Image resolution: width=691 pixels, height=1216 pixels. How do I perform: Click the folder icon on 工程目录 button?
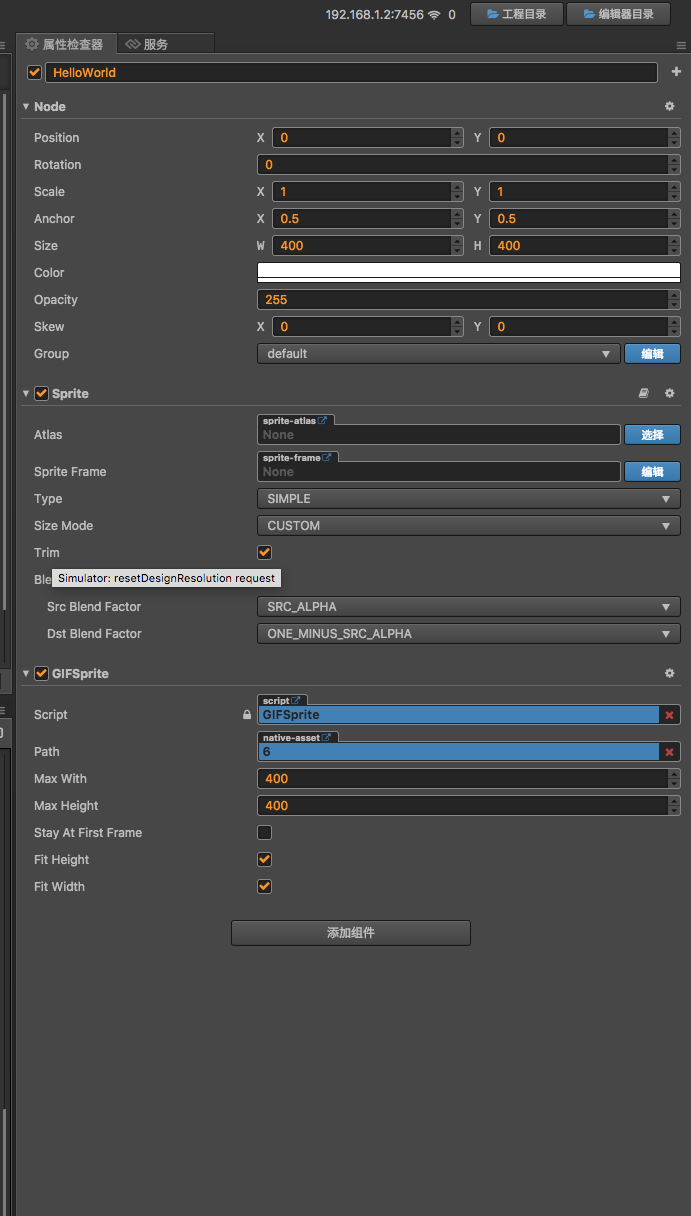492,14
